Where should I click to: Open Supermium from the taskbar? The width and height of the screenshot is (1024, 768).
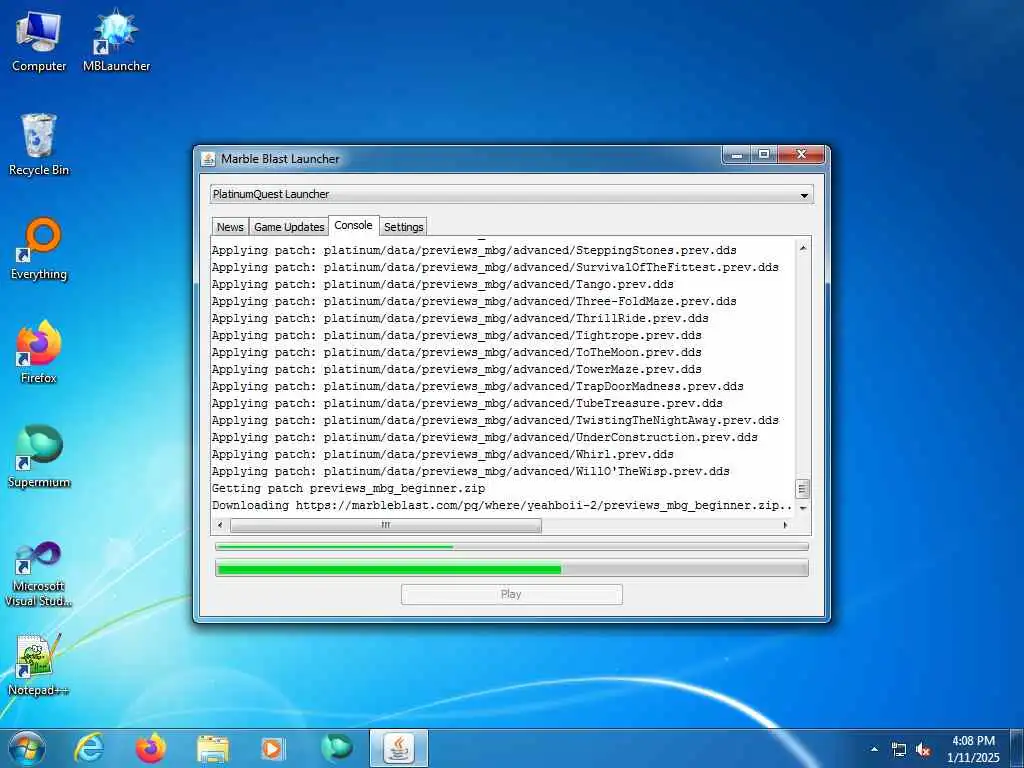pyautogui.click(x=336, y=748)
